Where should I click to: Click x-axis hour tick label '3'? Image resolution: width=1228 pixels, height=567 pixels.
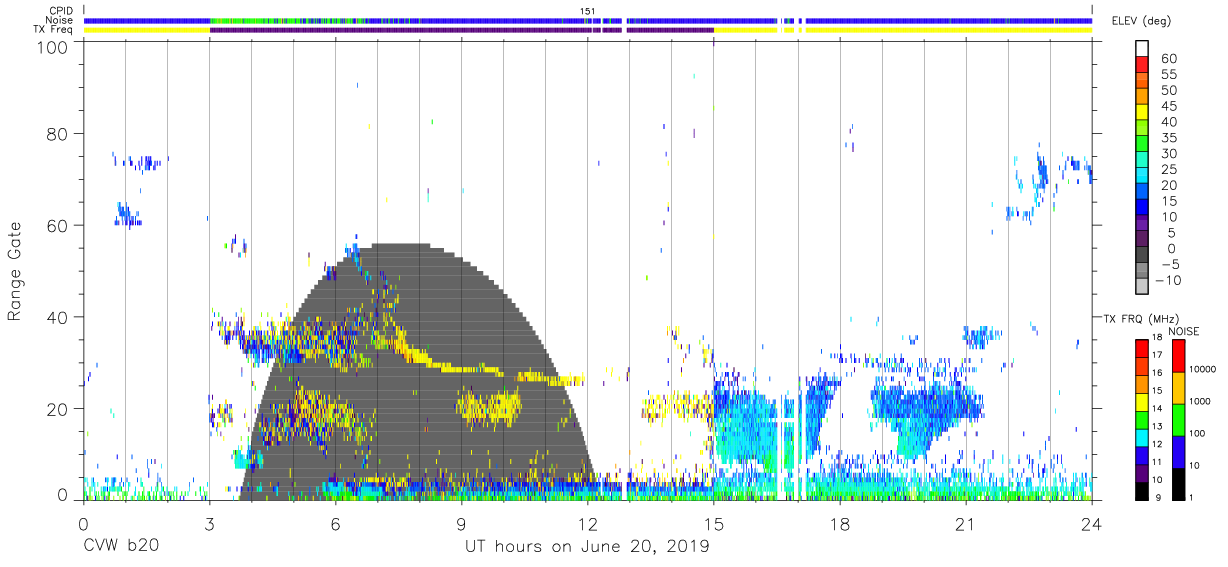[209, 525]
